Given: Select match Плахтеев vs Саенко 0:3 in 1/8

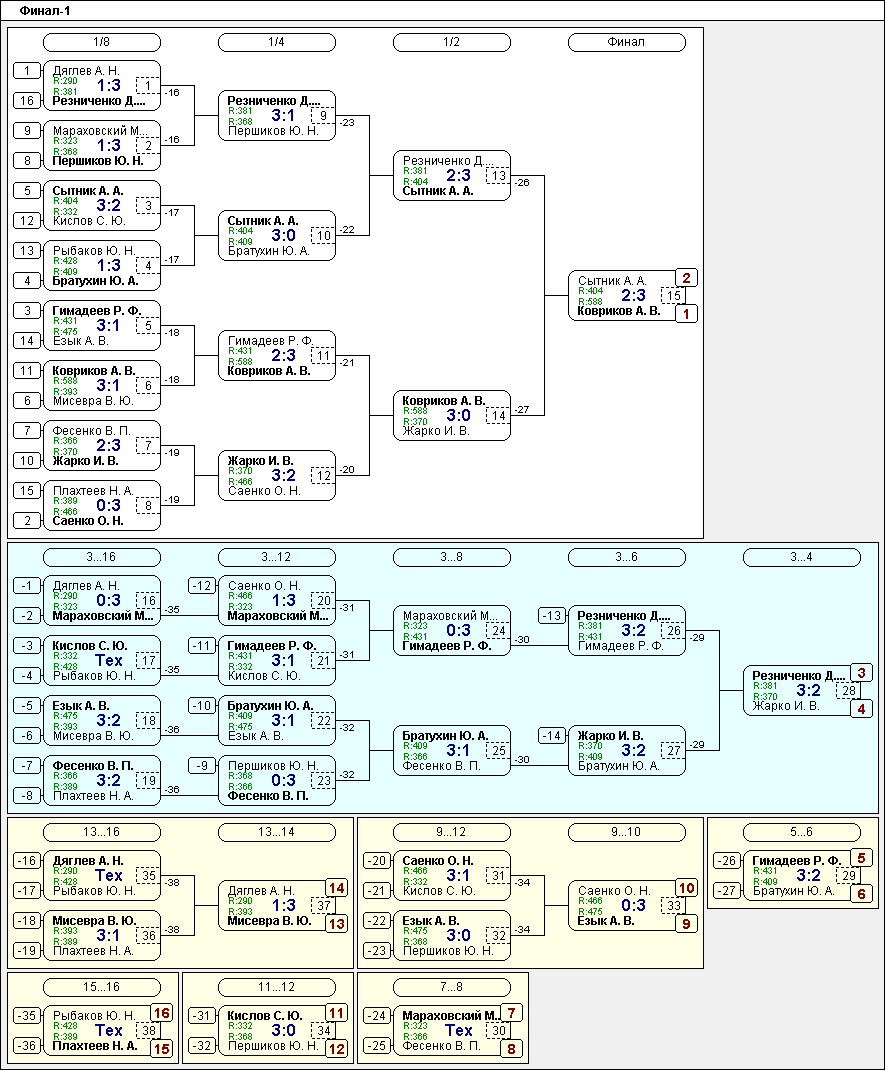Looking at the screenshot, I should pos(102,507).
